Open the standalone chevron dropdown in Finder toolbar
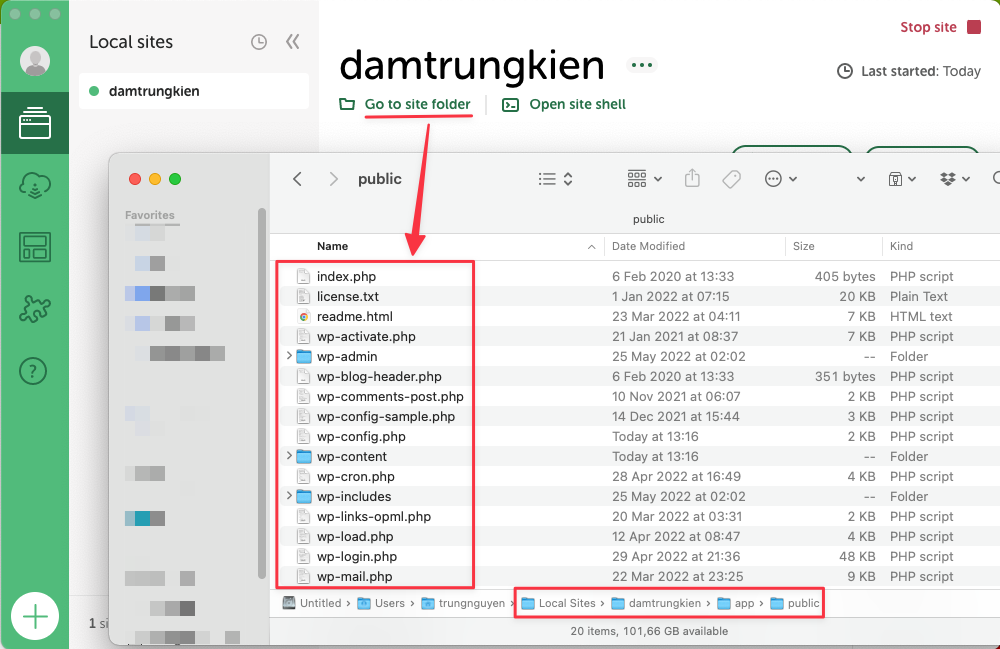This screenshot has width=1000, height=649. (x=860, y=179)
